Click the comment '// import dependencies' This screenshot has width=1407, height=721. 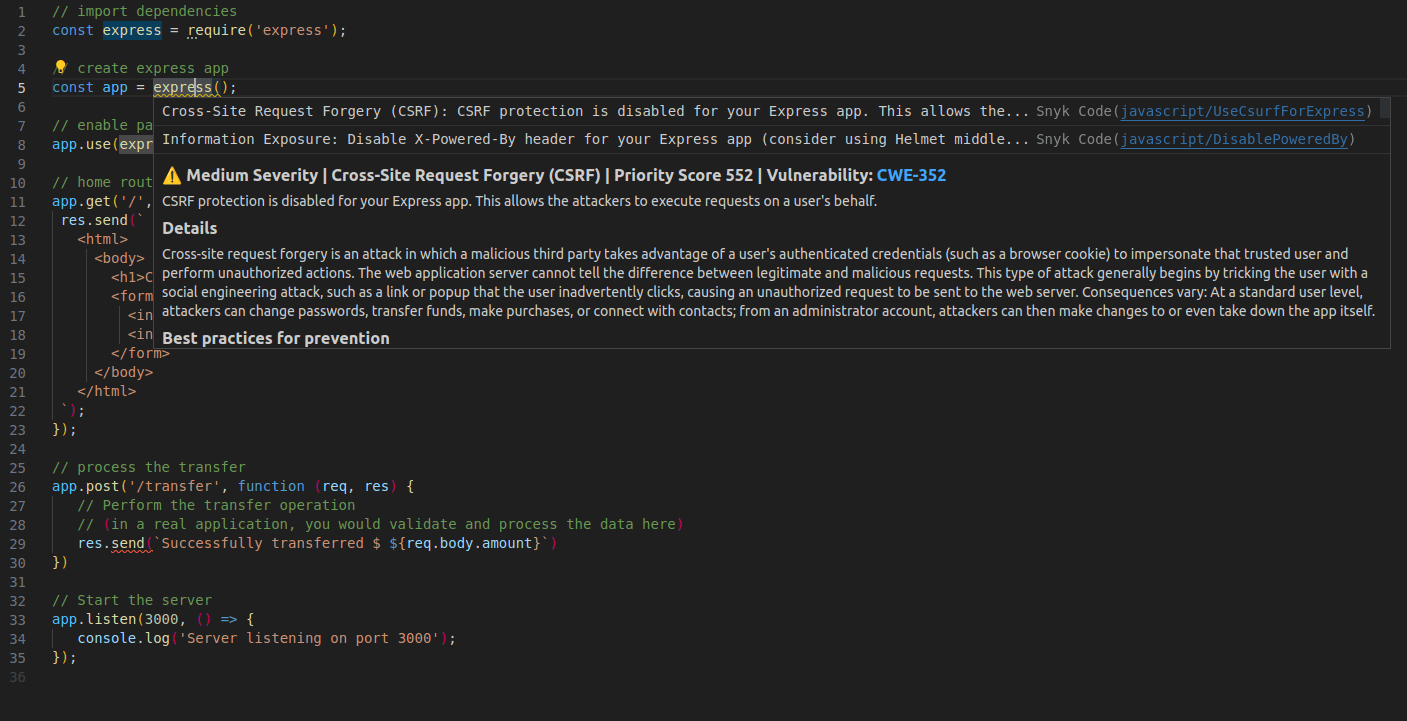[x=145, y=11]
